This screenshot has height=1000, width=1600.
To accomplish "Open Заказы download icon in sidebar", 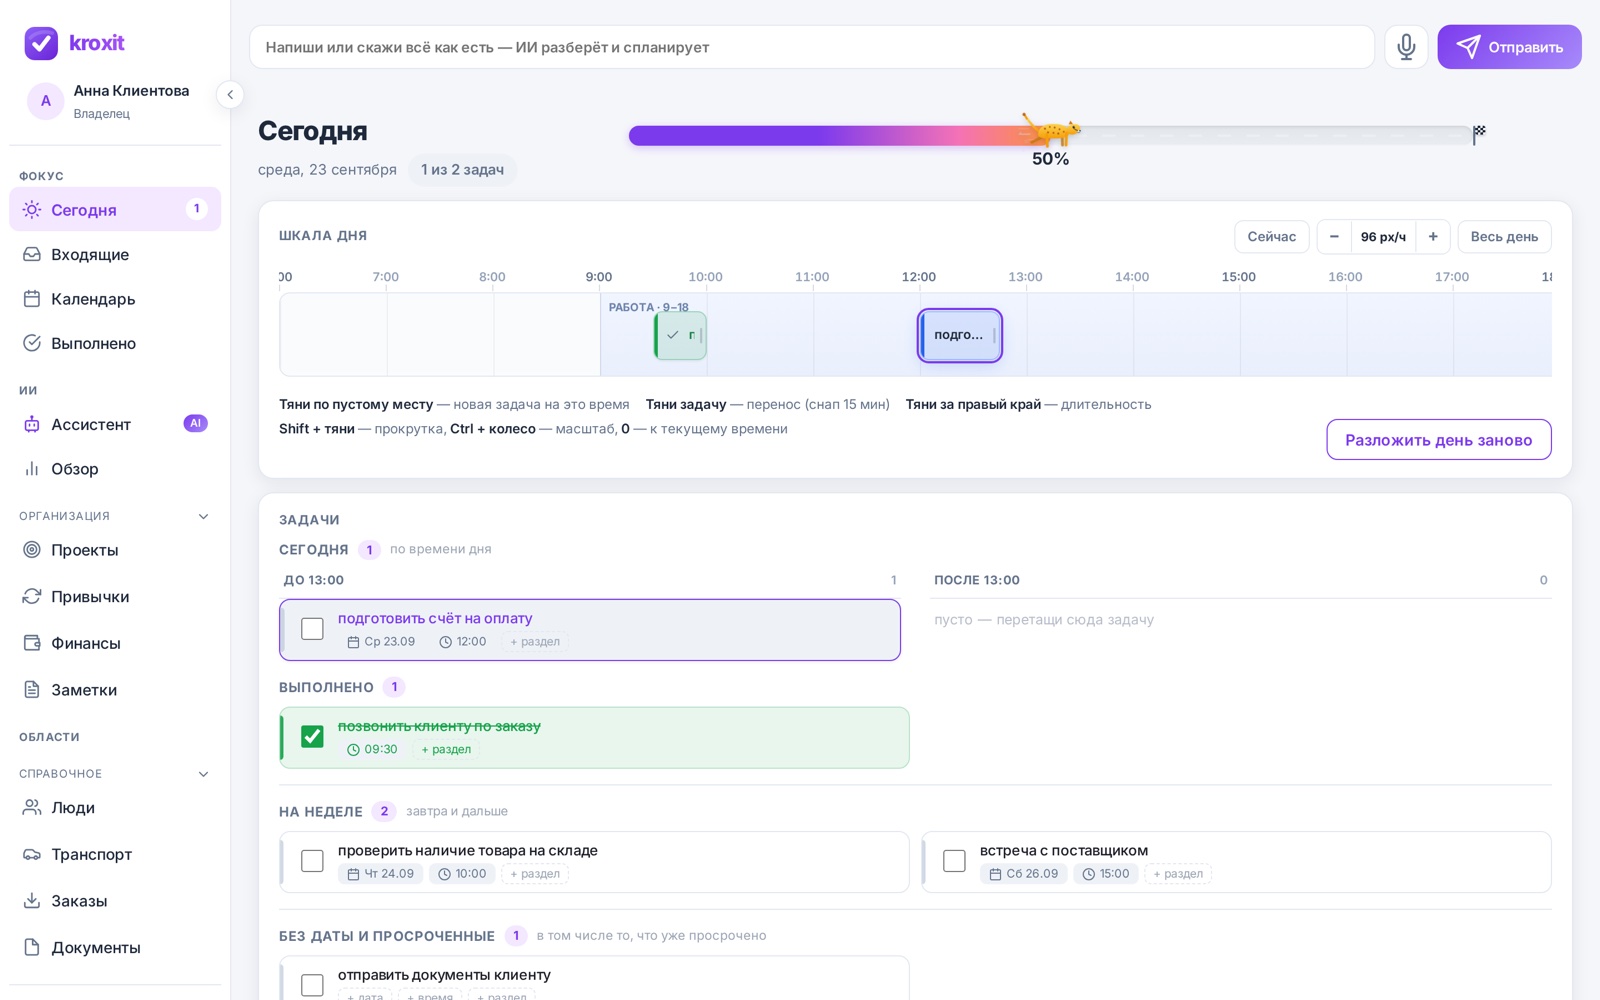I will (x=32, y=900).
